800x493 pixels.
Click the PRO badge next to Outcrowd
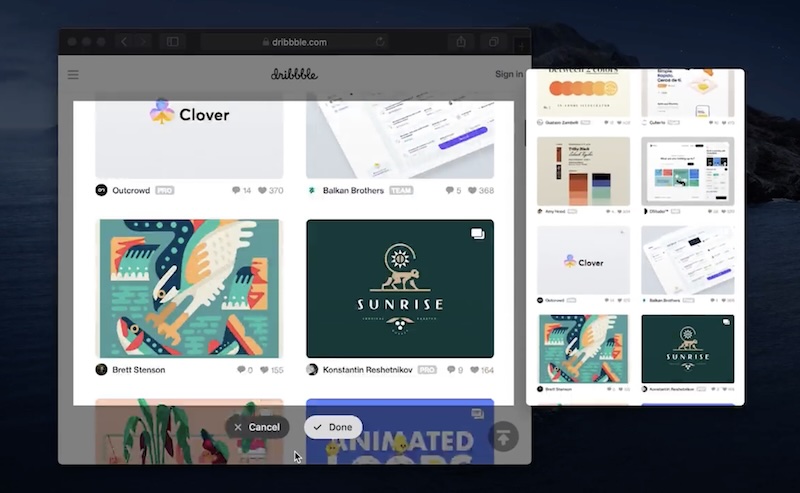click(164, 190)
